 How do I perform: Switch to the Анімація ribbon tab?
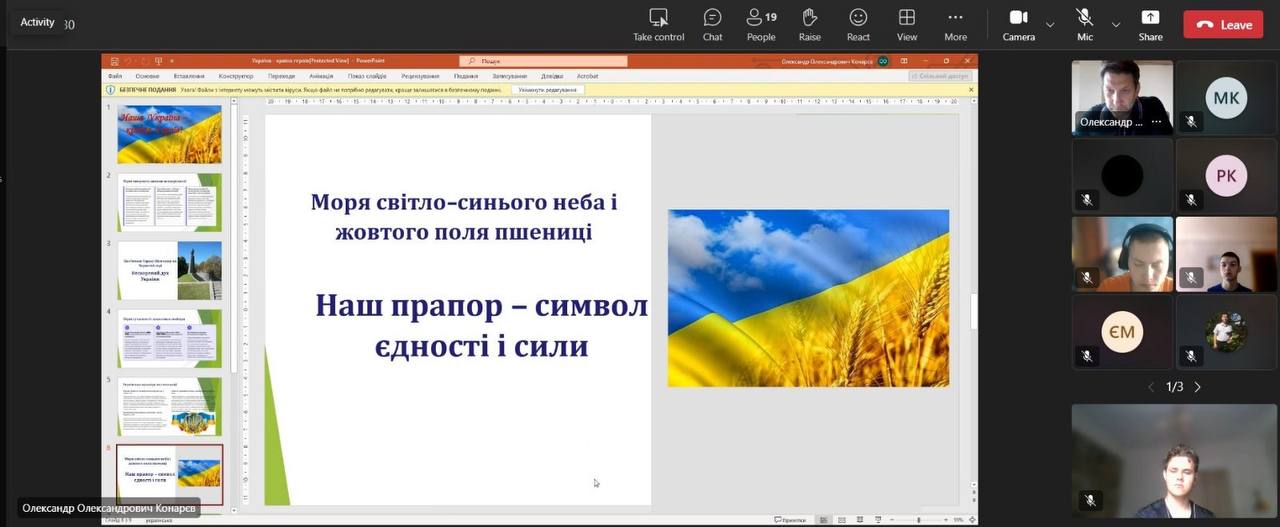click(x=321, y=76)
